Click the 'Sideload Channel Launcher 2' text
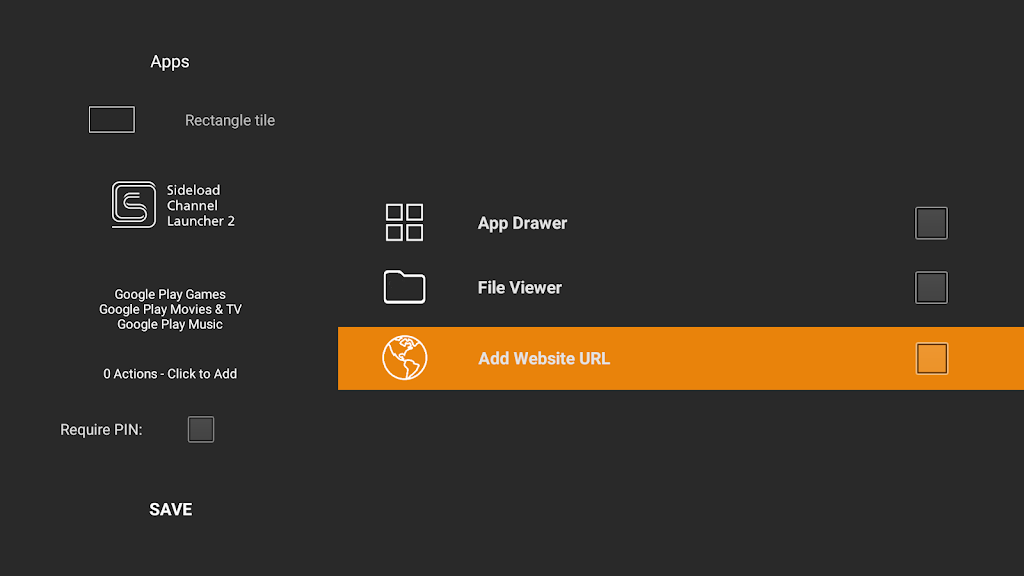The width and height of the screenshot is (1024, 576). (x=200, y=206)
